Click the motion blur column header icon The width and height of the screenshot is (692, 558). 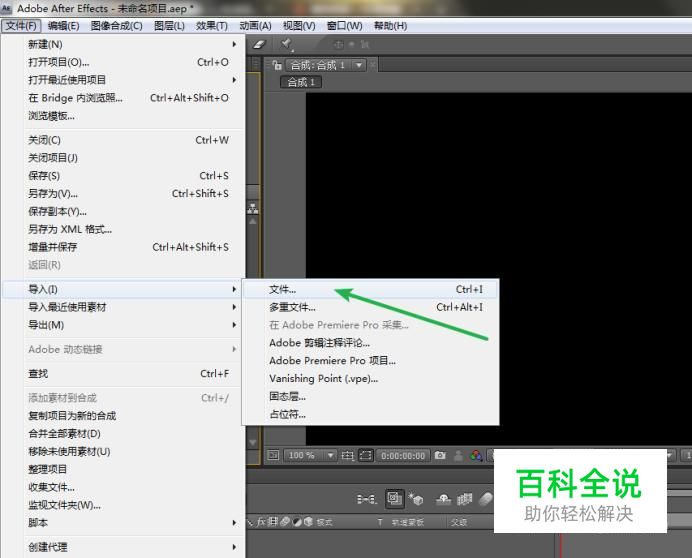click(285, 522)
